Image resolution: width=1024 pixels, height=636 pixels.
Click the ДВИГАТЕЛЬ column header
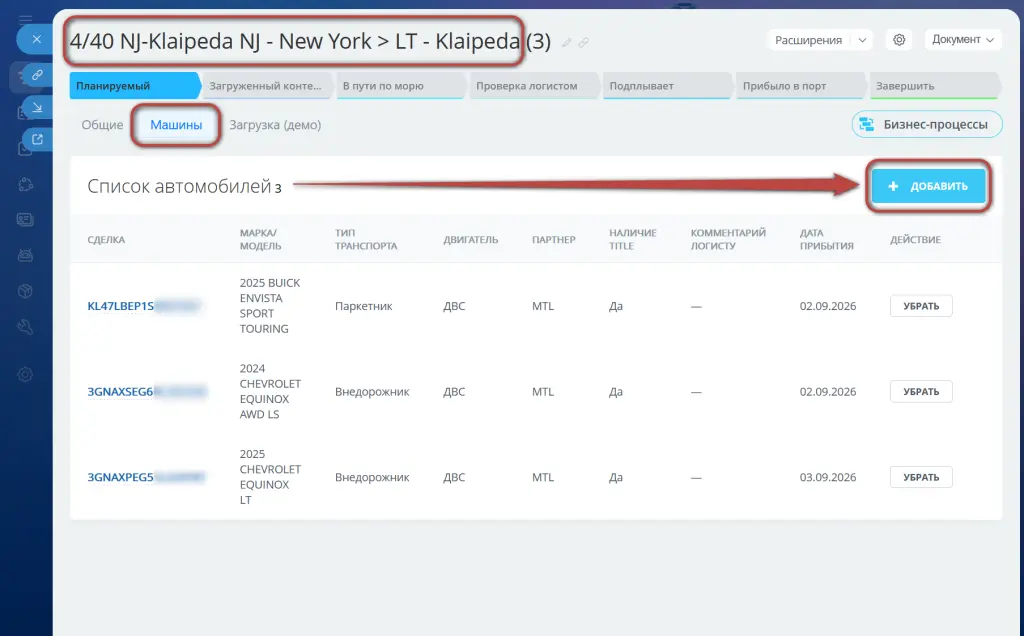pyautogui.click(x=470, y=240)
